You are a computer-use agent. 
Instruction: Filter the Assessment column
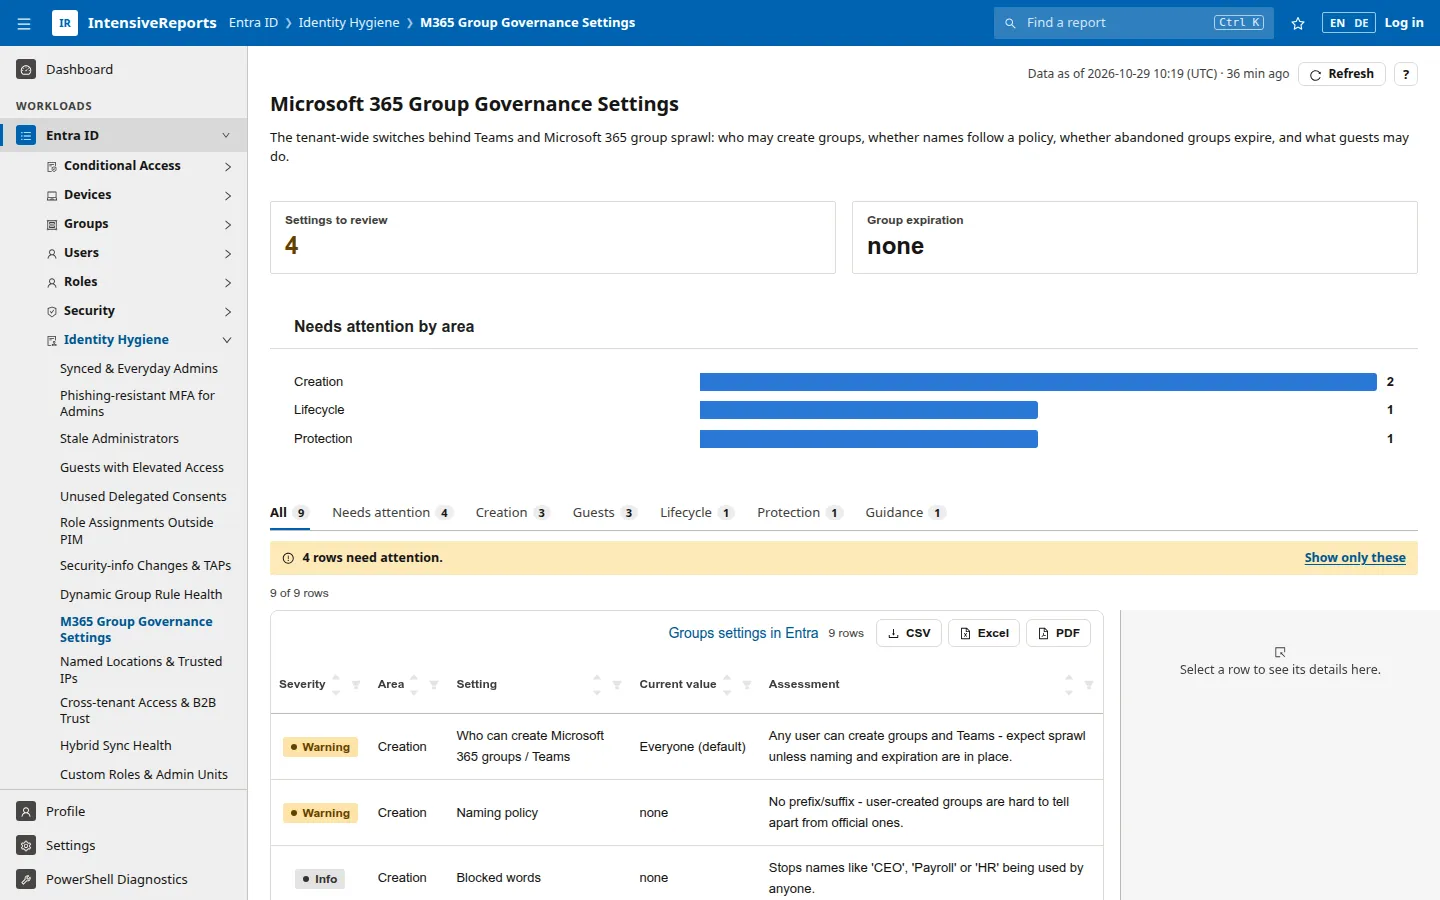pyautogui.click(x=1089, y=685)
